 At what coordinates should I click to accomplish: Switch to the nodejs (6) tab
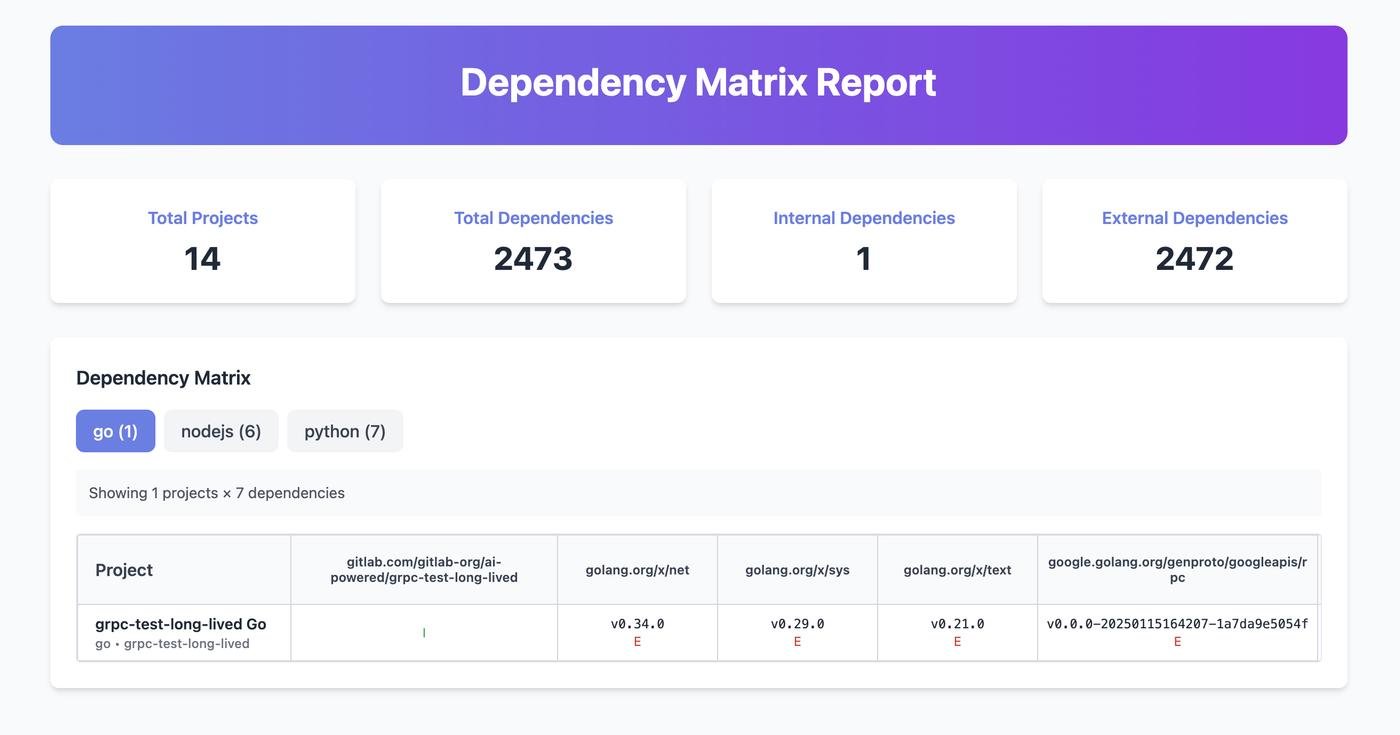point(221,431)
